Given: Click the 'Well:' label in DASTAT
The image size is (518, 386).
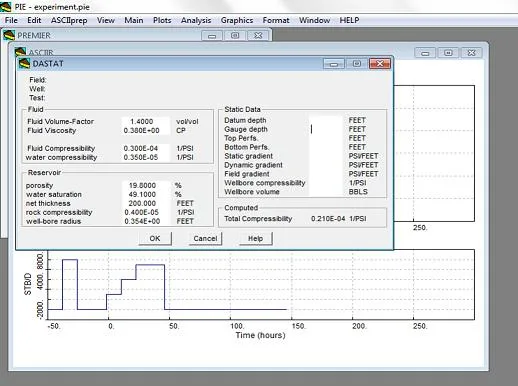Looking at the screenshot, I should click(x=37, y=89).
